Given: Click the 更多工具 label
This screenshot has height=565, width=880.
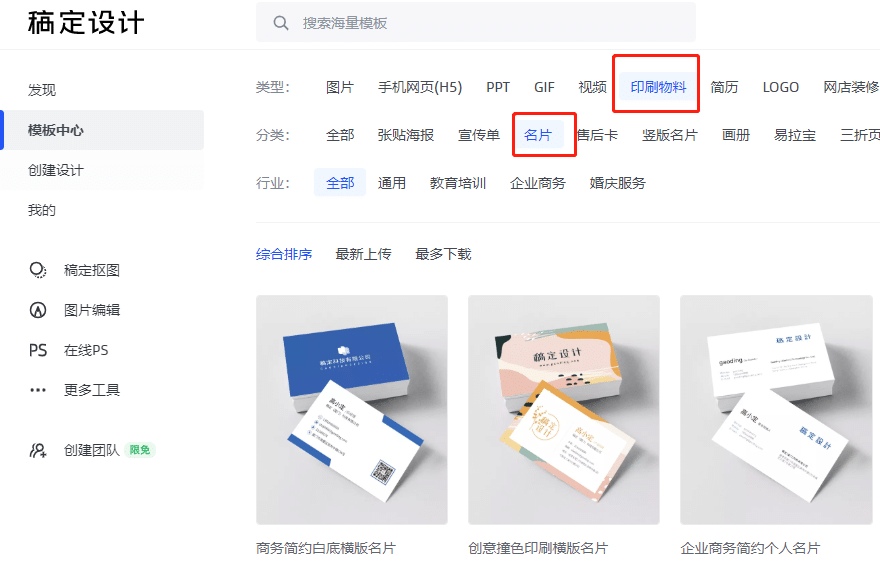Looking at the screenshot, I should pos(92,390).
